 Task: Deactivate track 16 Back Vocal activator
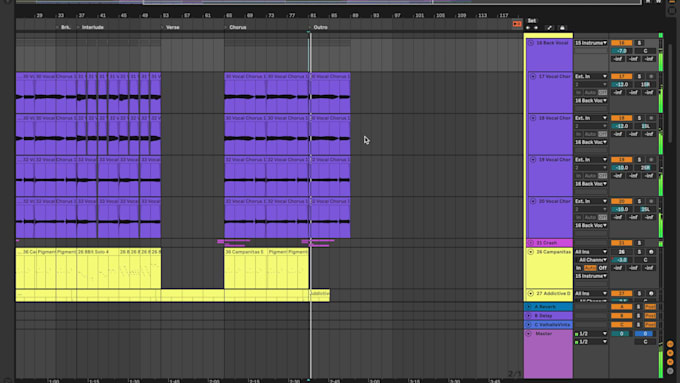(x=621, y=43)
